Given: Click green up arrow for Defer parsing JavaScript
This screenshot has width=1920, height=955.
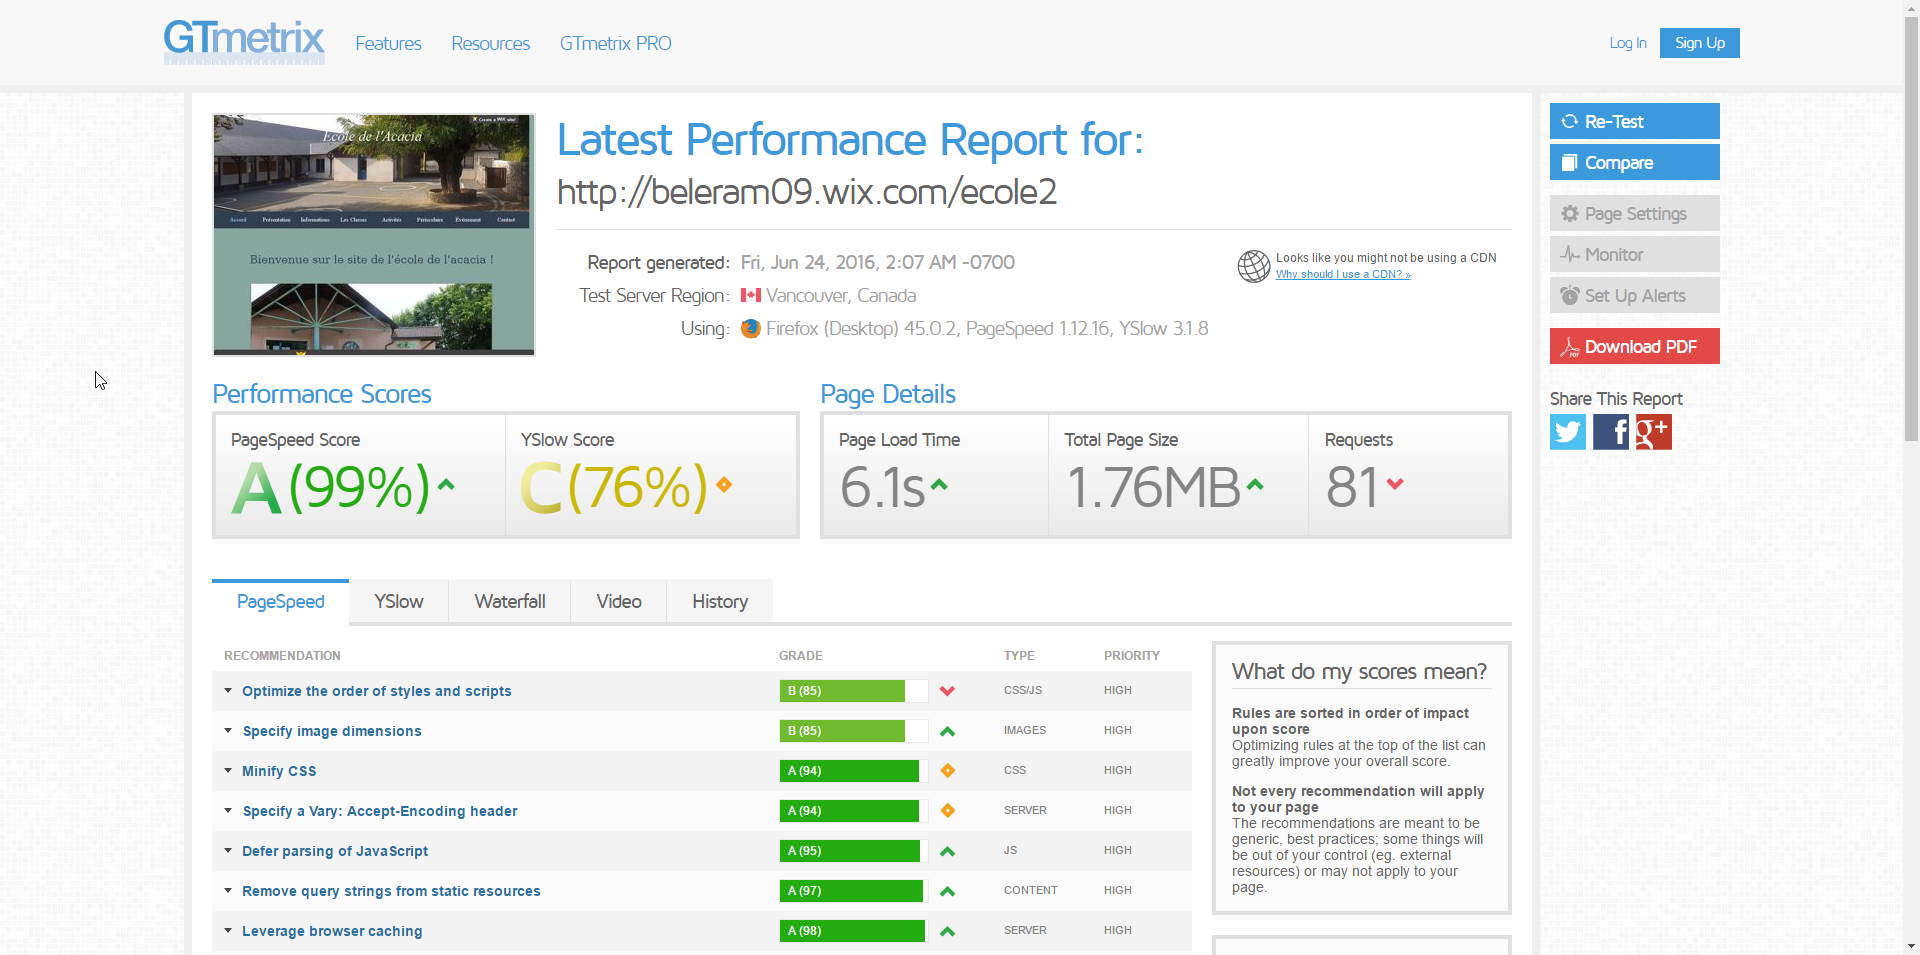Looking at the screenshot, I should [x=948, y=851].
